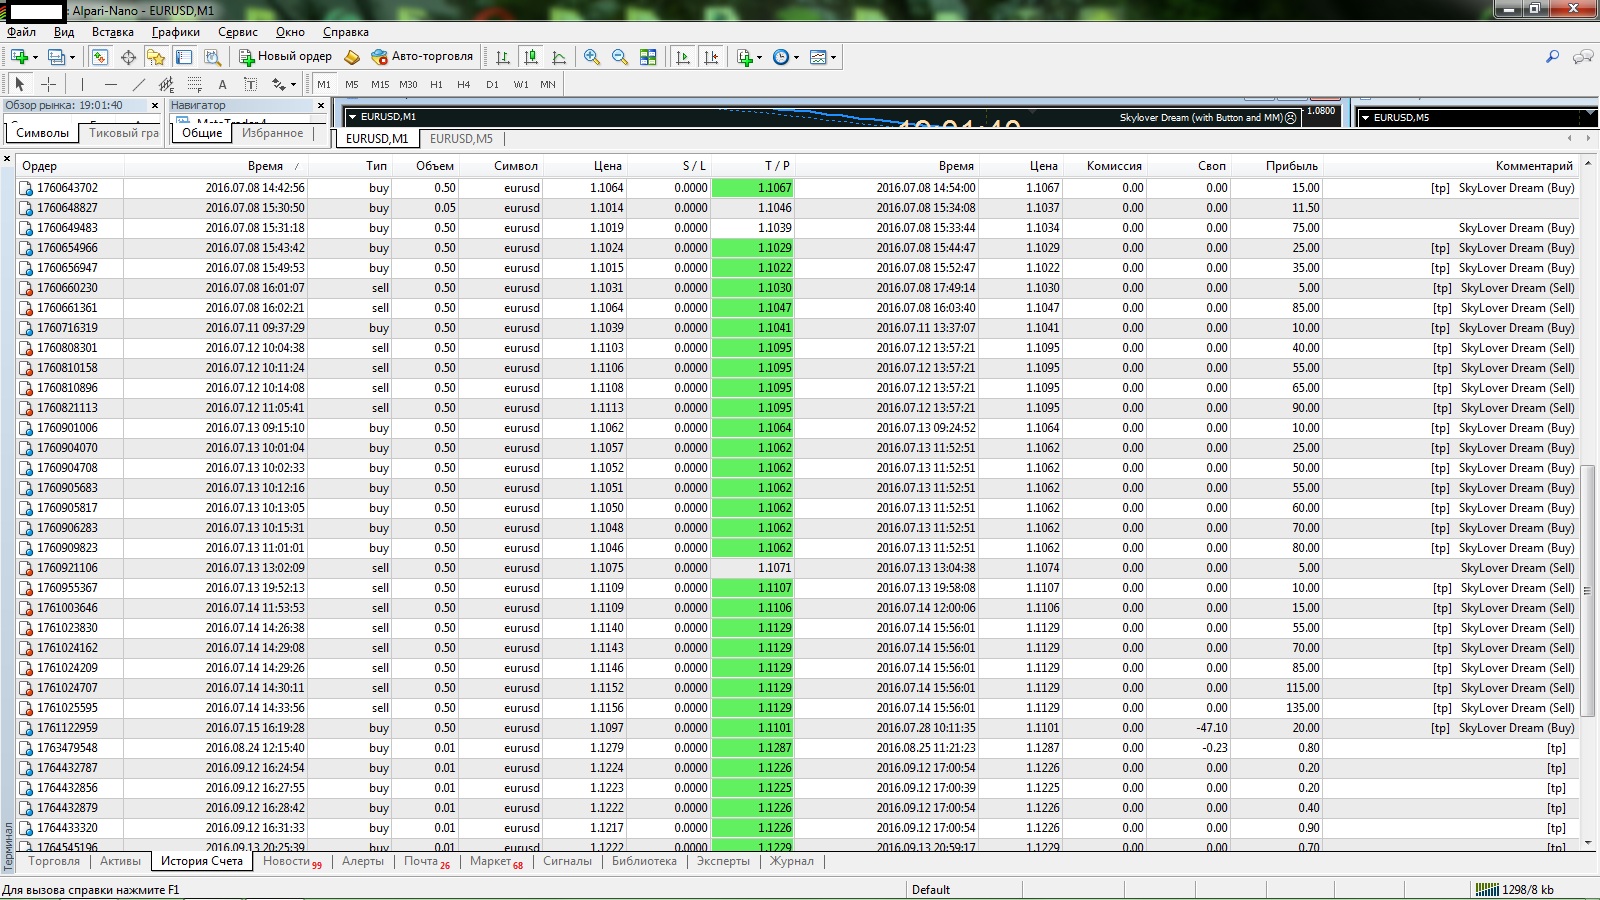
Task: Click the tile windows icon
Action: (648, 57)
